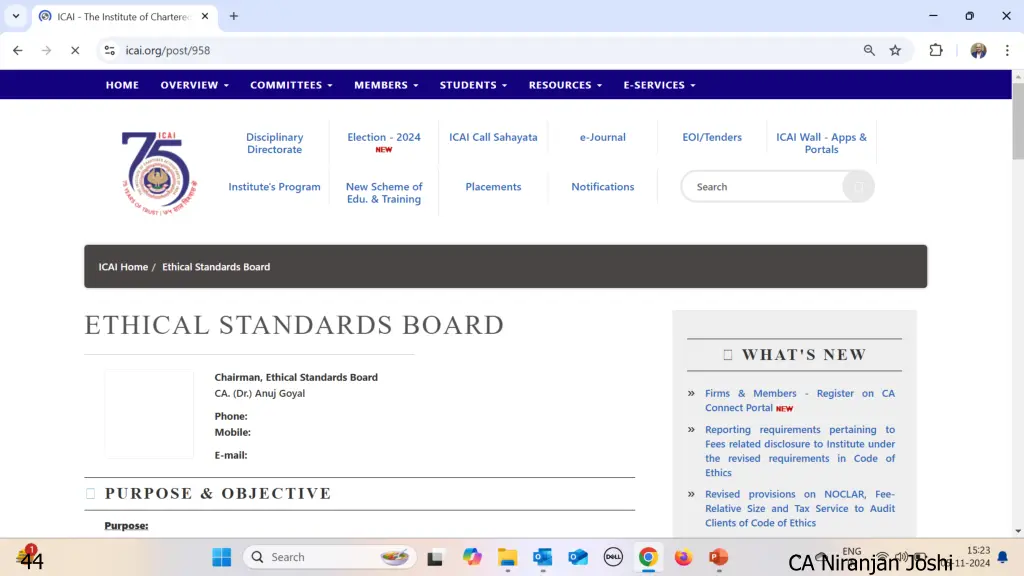The width and height of the screenshot is (1024, 576).
Task: Open the Disciplinary Directorate link
Action: (274, 143)
